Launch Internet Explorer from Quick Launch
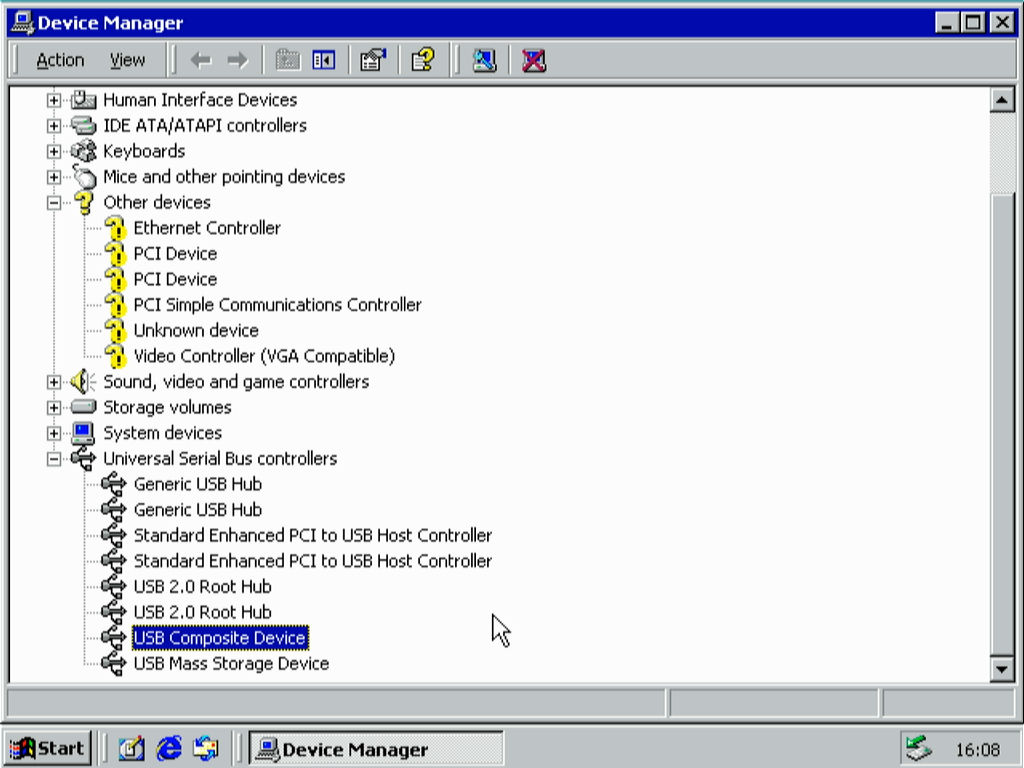 click(169, 748)
